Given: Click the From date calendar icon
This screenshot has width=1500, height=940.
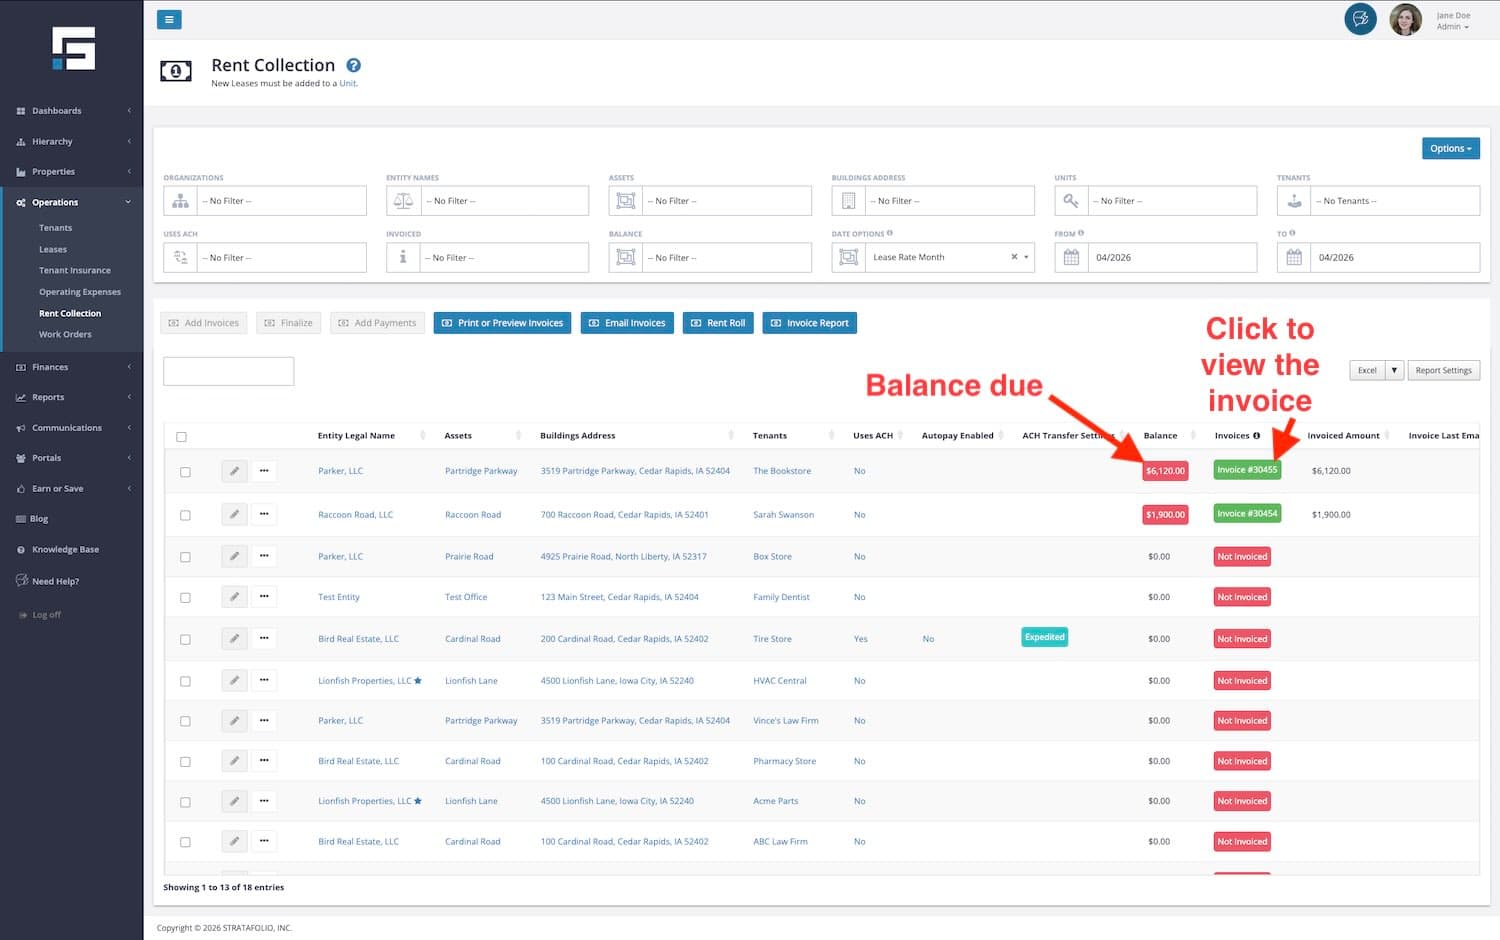Looking at the screenshot, I should (x=1071, y=257).
